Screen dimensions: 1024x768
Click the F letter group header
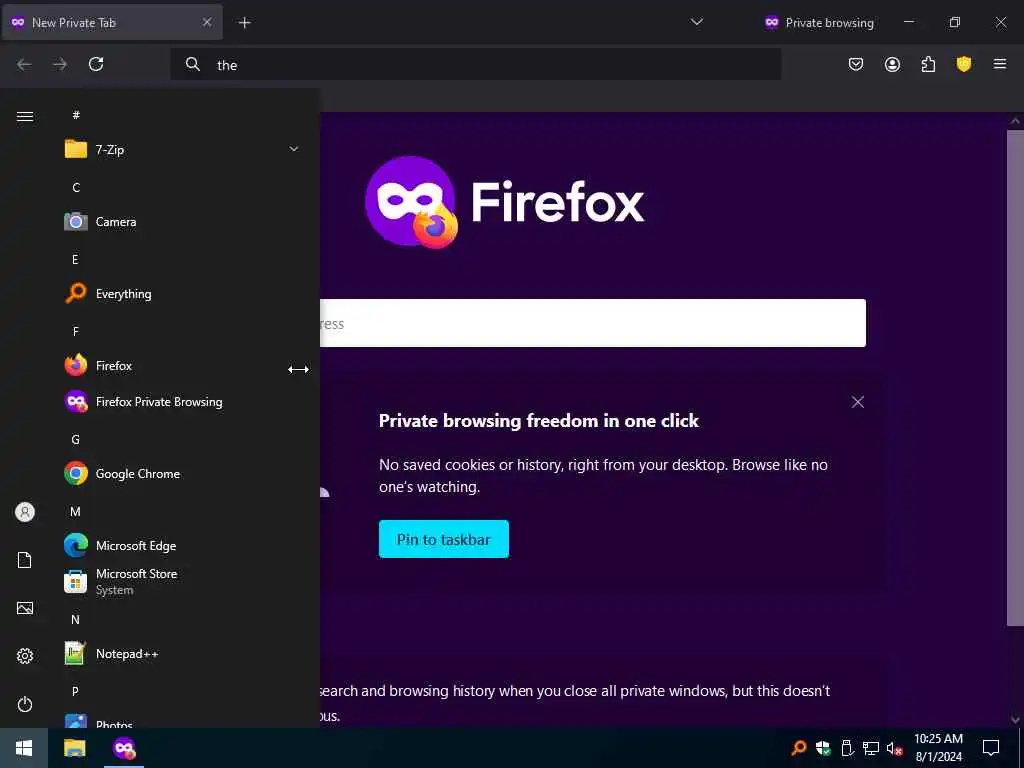75,332
